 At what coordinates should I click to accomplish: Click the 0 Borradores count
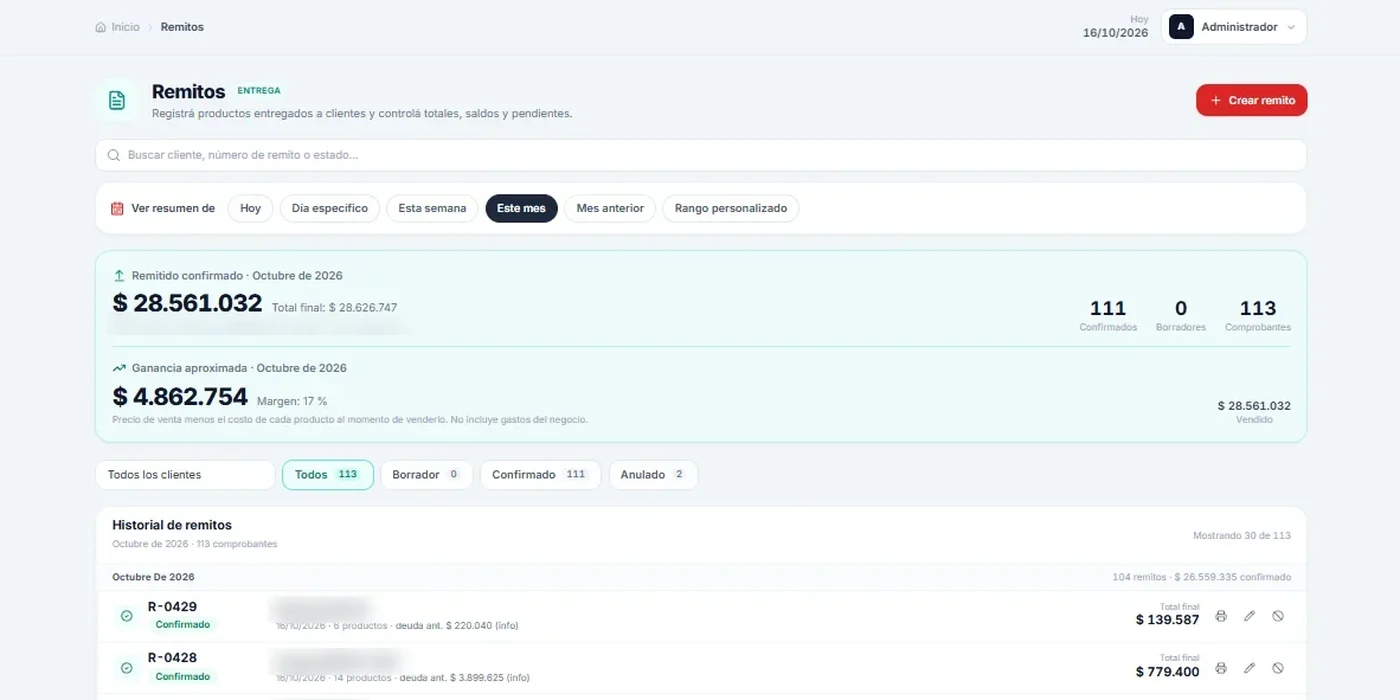click(x=1181, y=309)
